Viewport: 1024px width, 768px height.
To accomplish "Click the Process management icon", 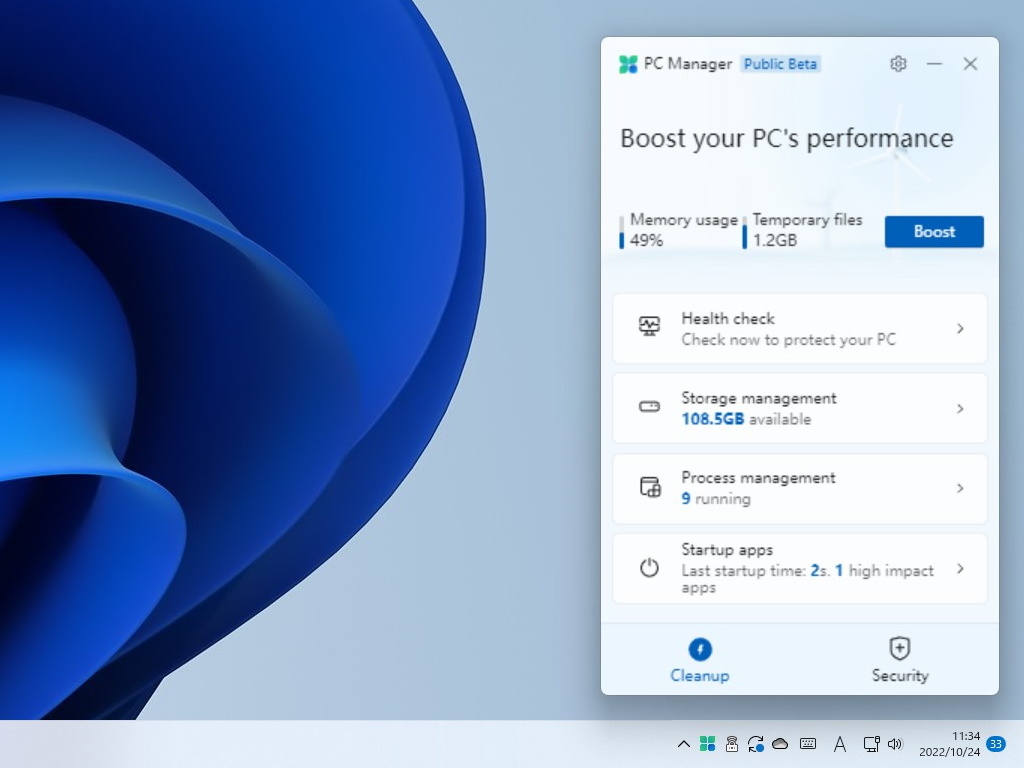I will [650, 488].
